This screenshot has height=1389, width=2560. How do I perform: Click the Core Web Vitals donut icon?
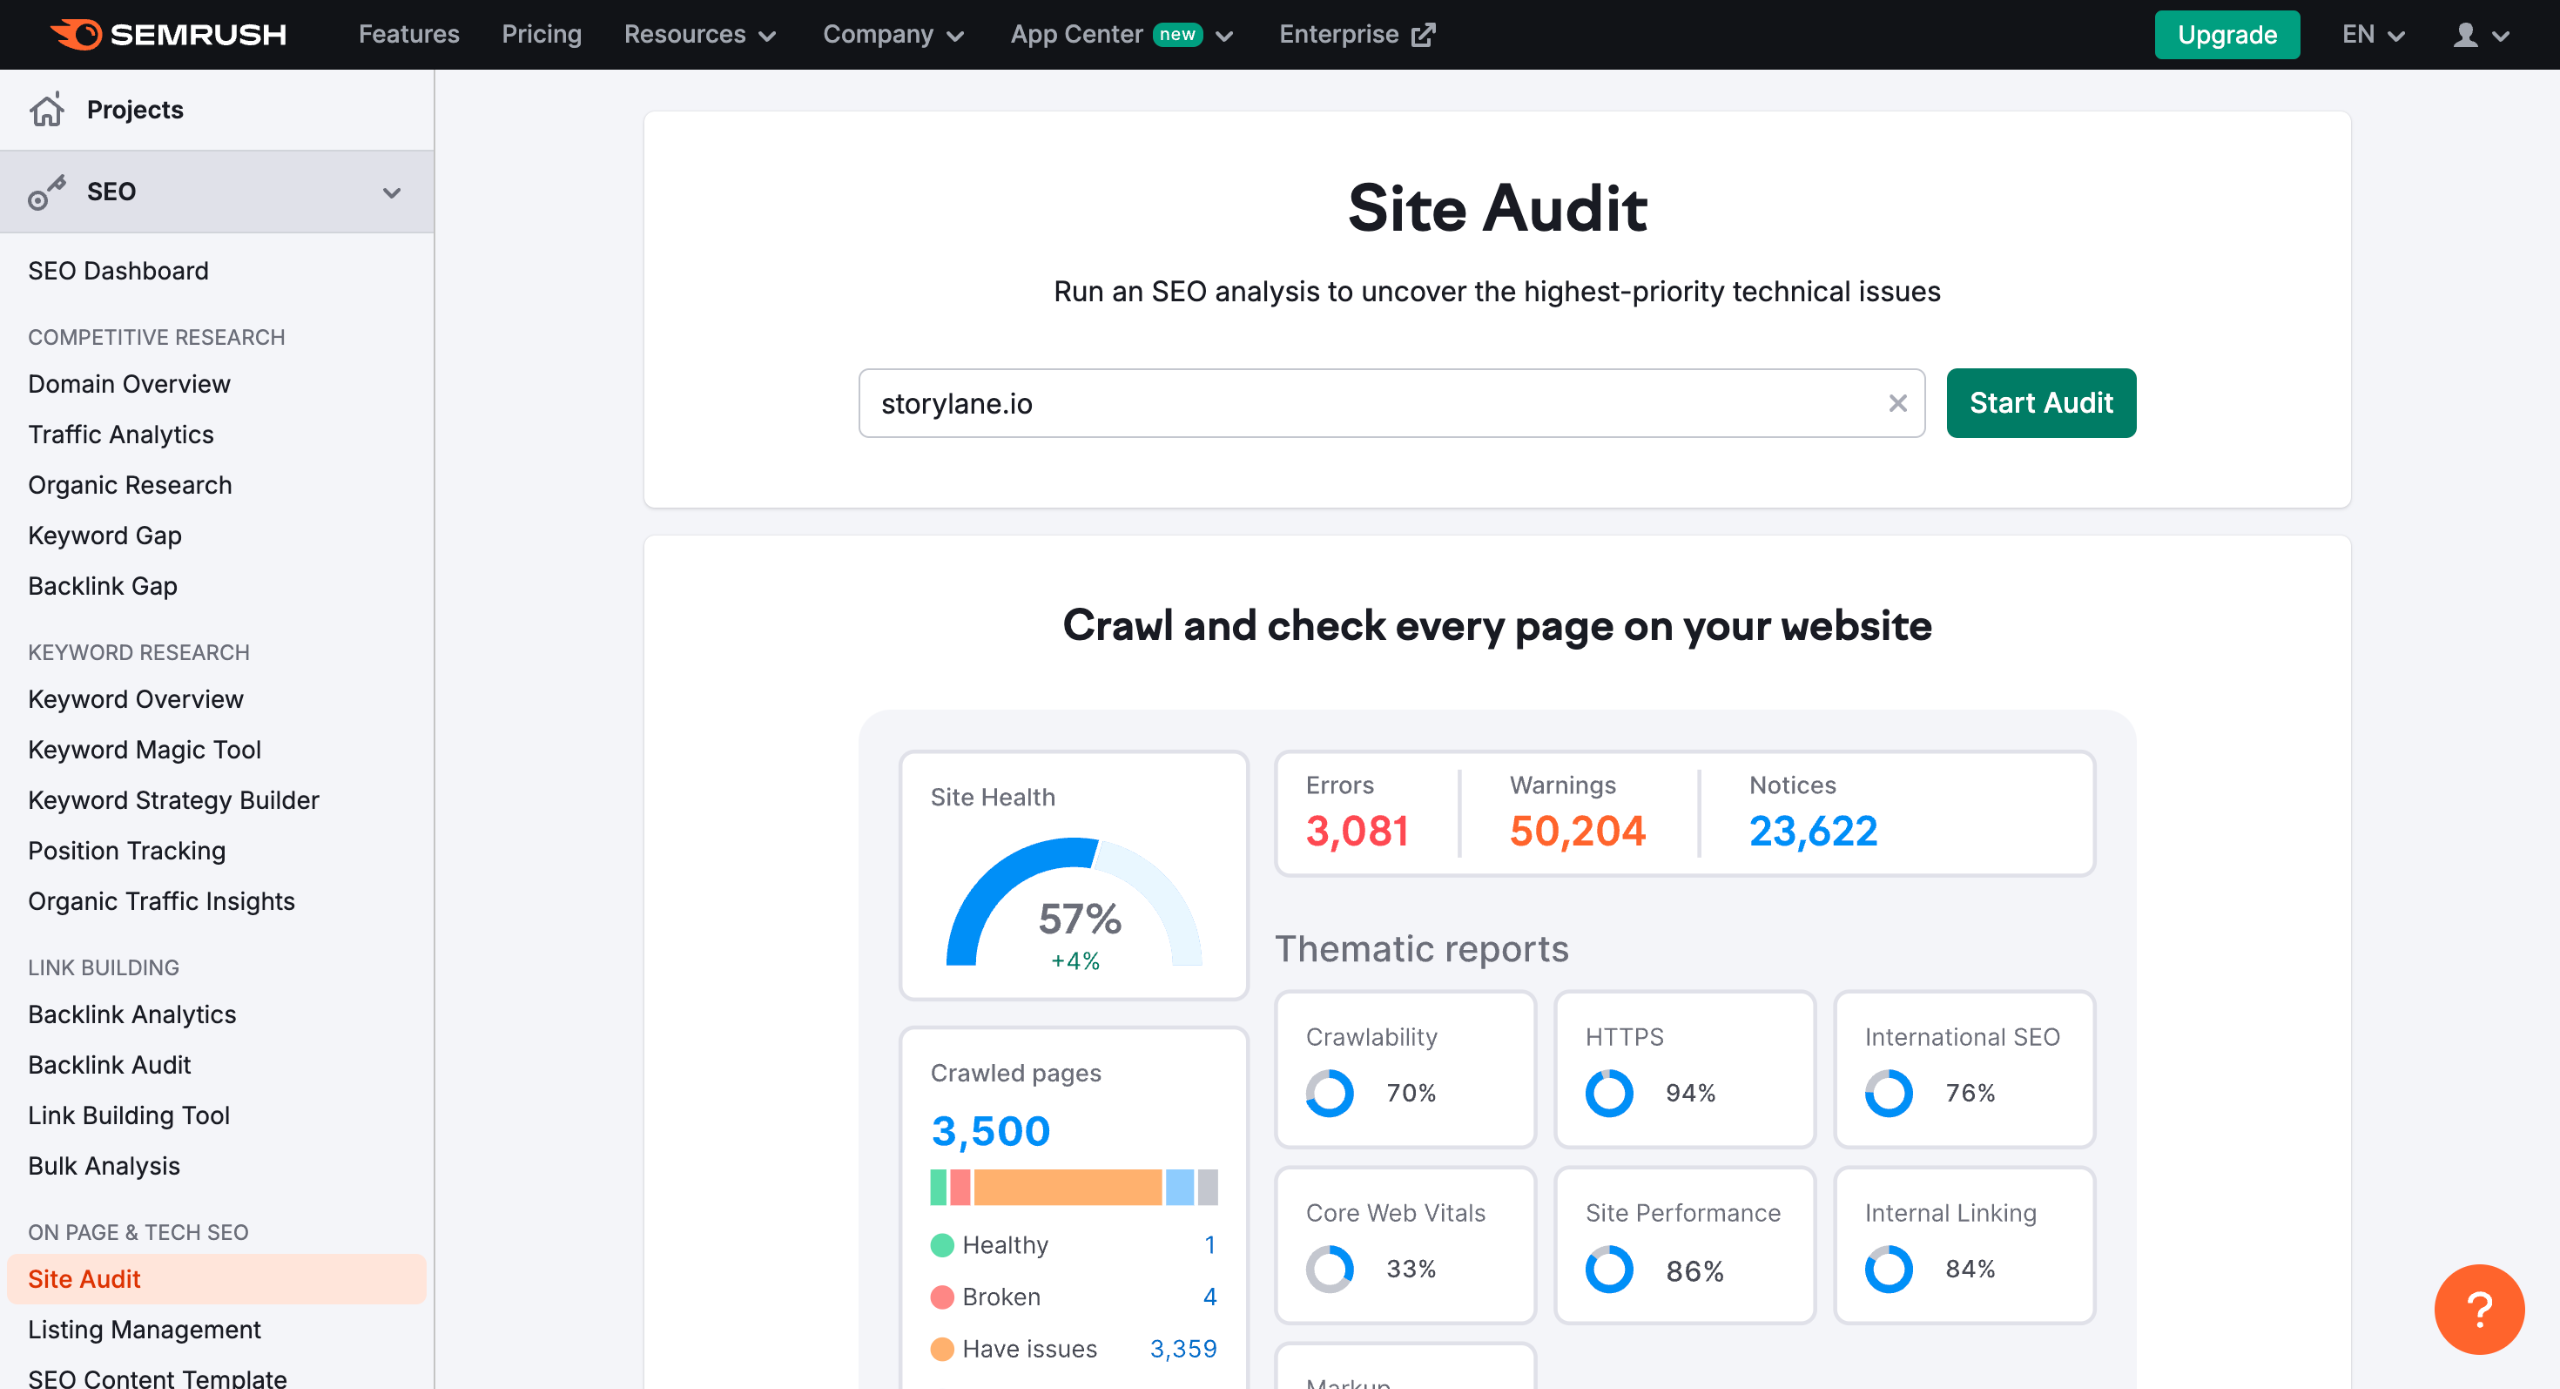[1329, 1269]
